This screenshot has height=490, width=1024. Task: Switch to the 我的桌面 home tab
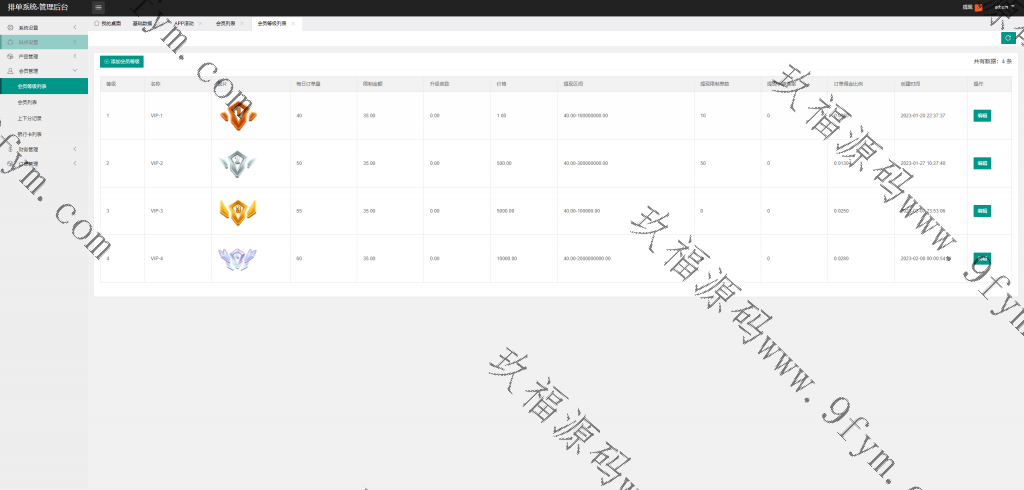(108, 22)
